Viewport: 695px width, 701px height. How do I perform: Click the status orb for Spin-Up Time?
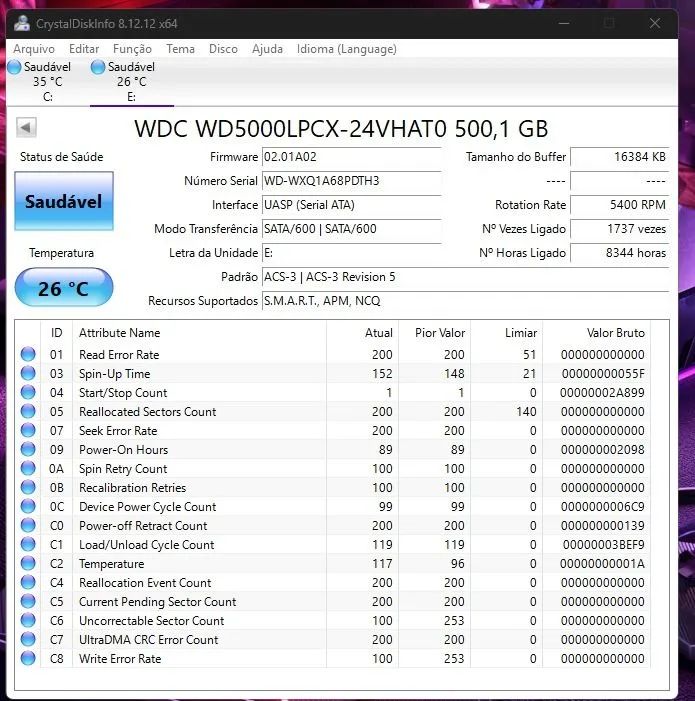28,373
